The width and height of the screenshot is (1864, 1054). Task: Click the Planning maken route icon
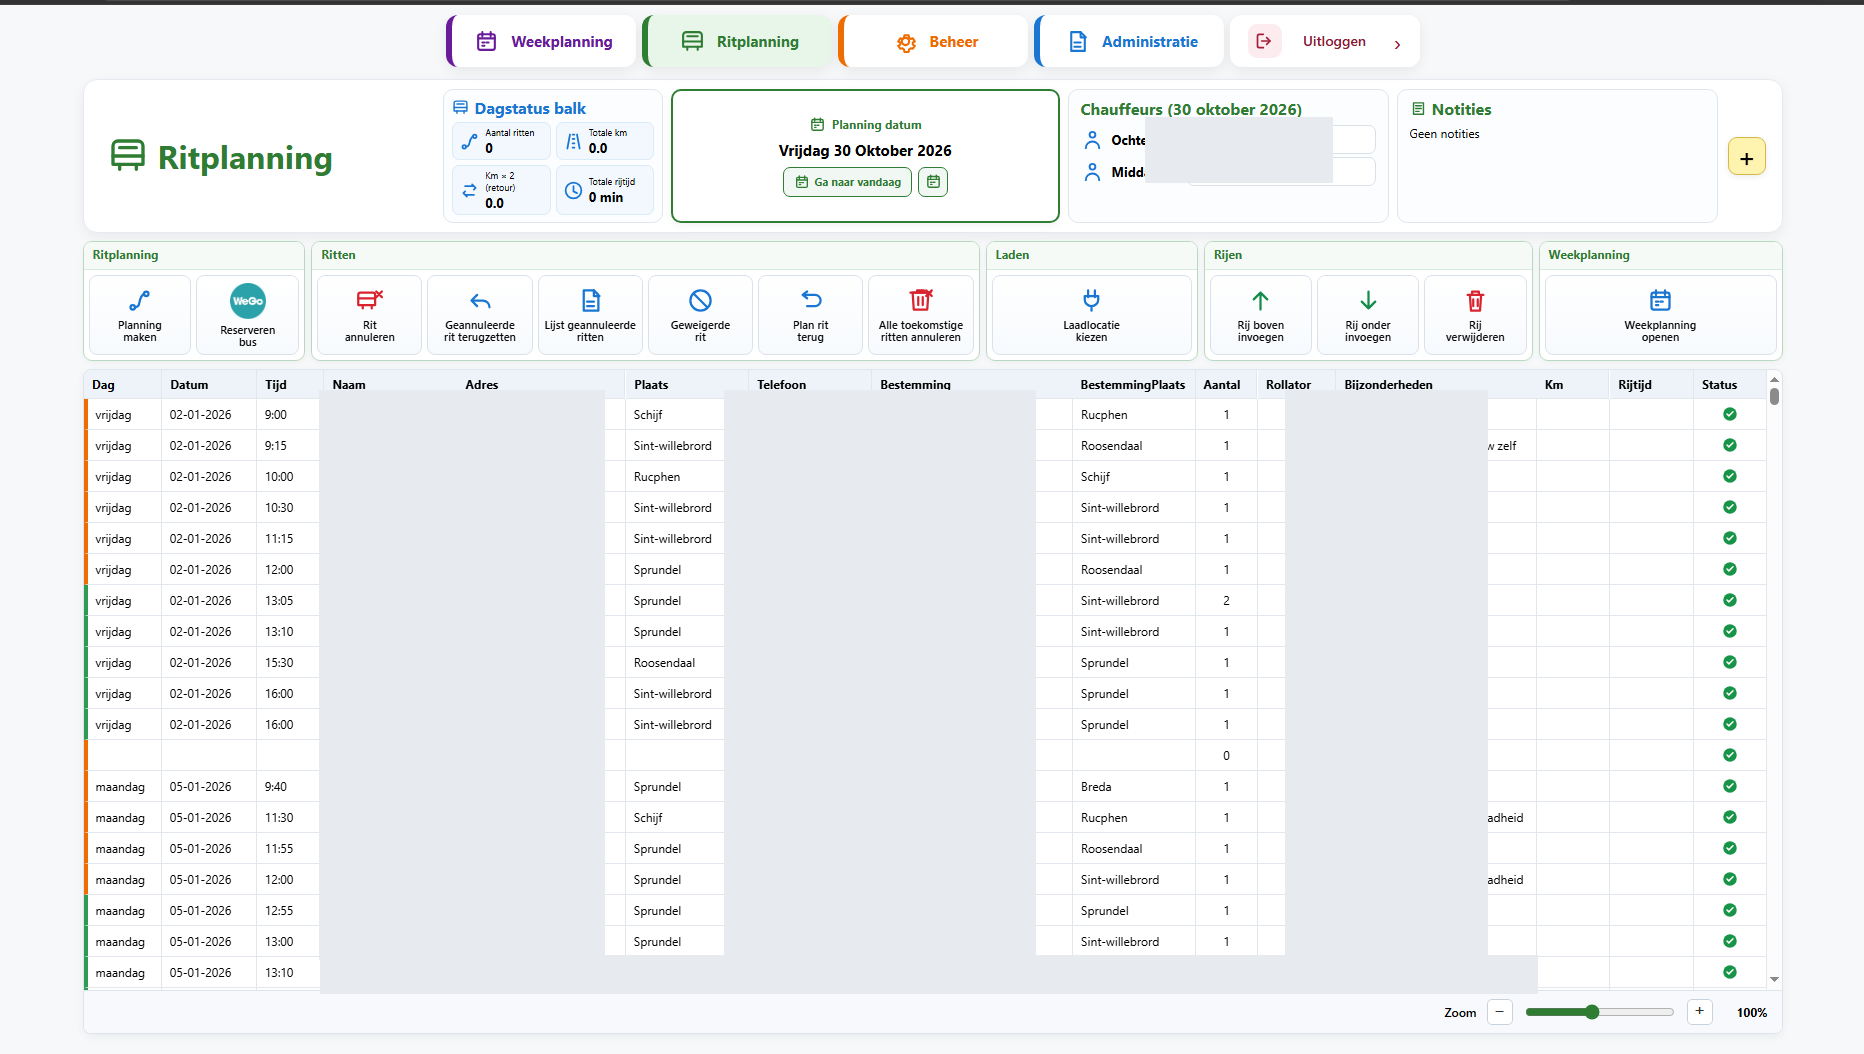tap(140, 300)
